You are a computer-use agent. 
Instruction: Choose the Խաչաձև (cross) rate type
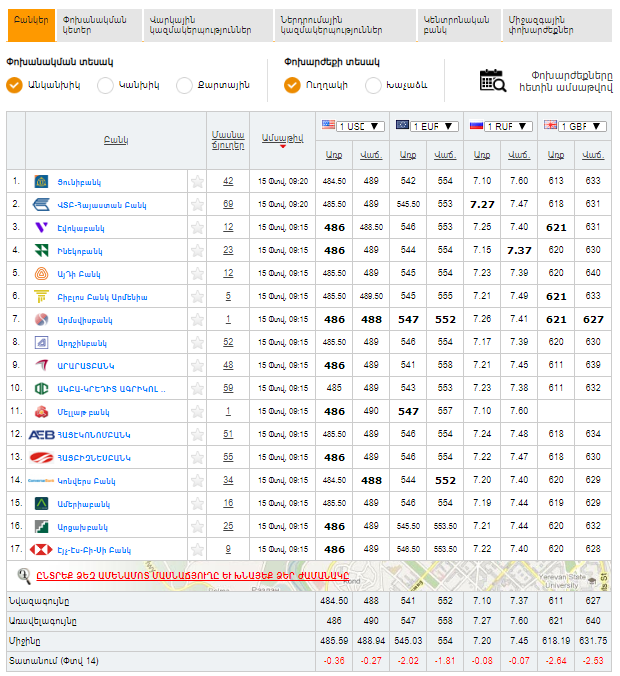pyautogui.click(x=373, y=85)
